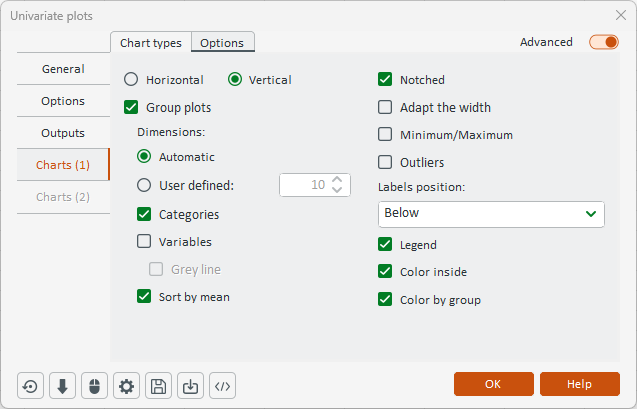Uncheck the Categories checkbox
Viewport: 637px width, 409px height.
[144, 214]
